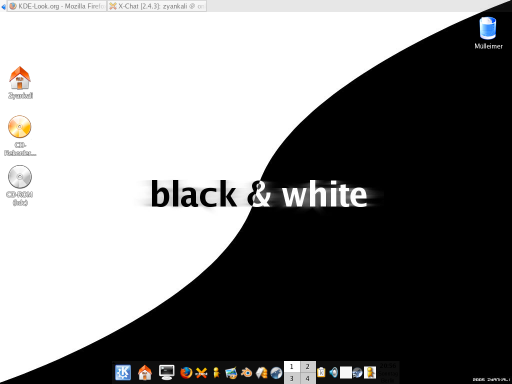Click the blue arrow left of the taskbar

(x=4, y=6)
